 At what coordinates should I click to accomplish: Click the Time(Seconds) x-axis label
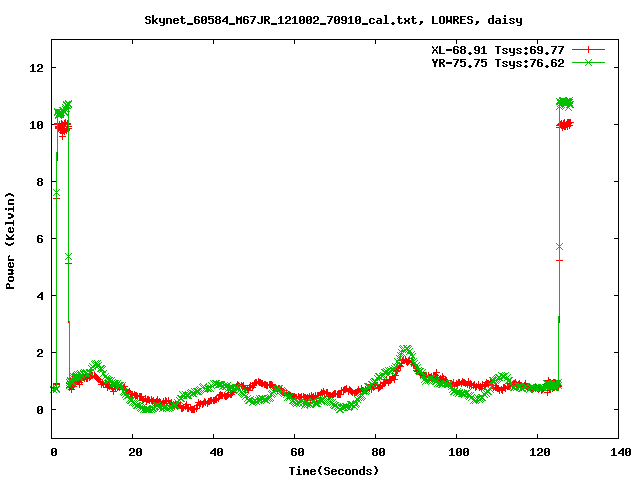tap(334, 471)
